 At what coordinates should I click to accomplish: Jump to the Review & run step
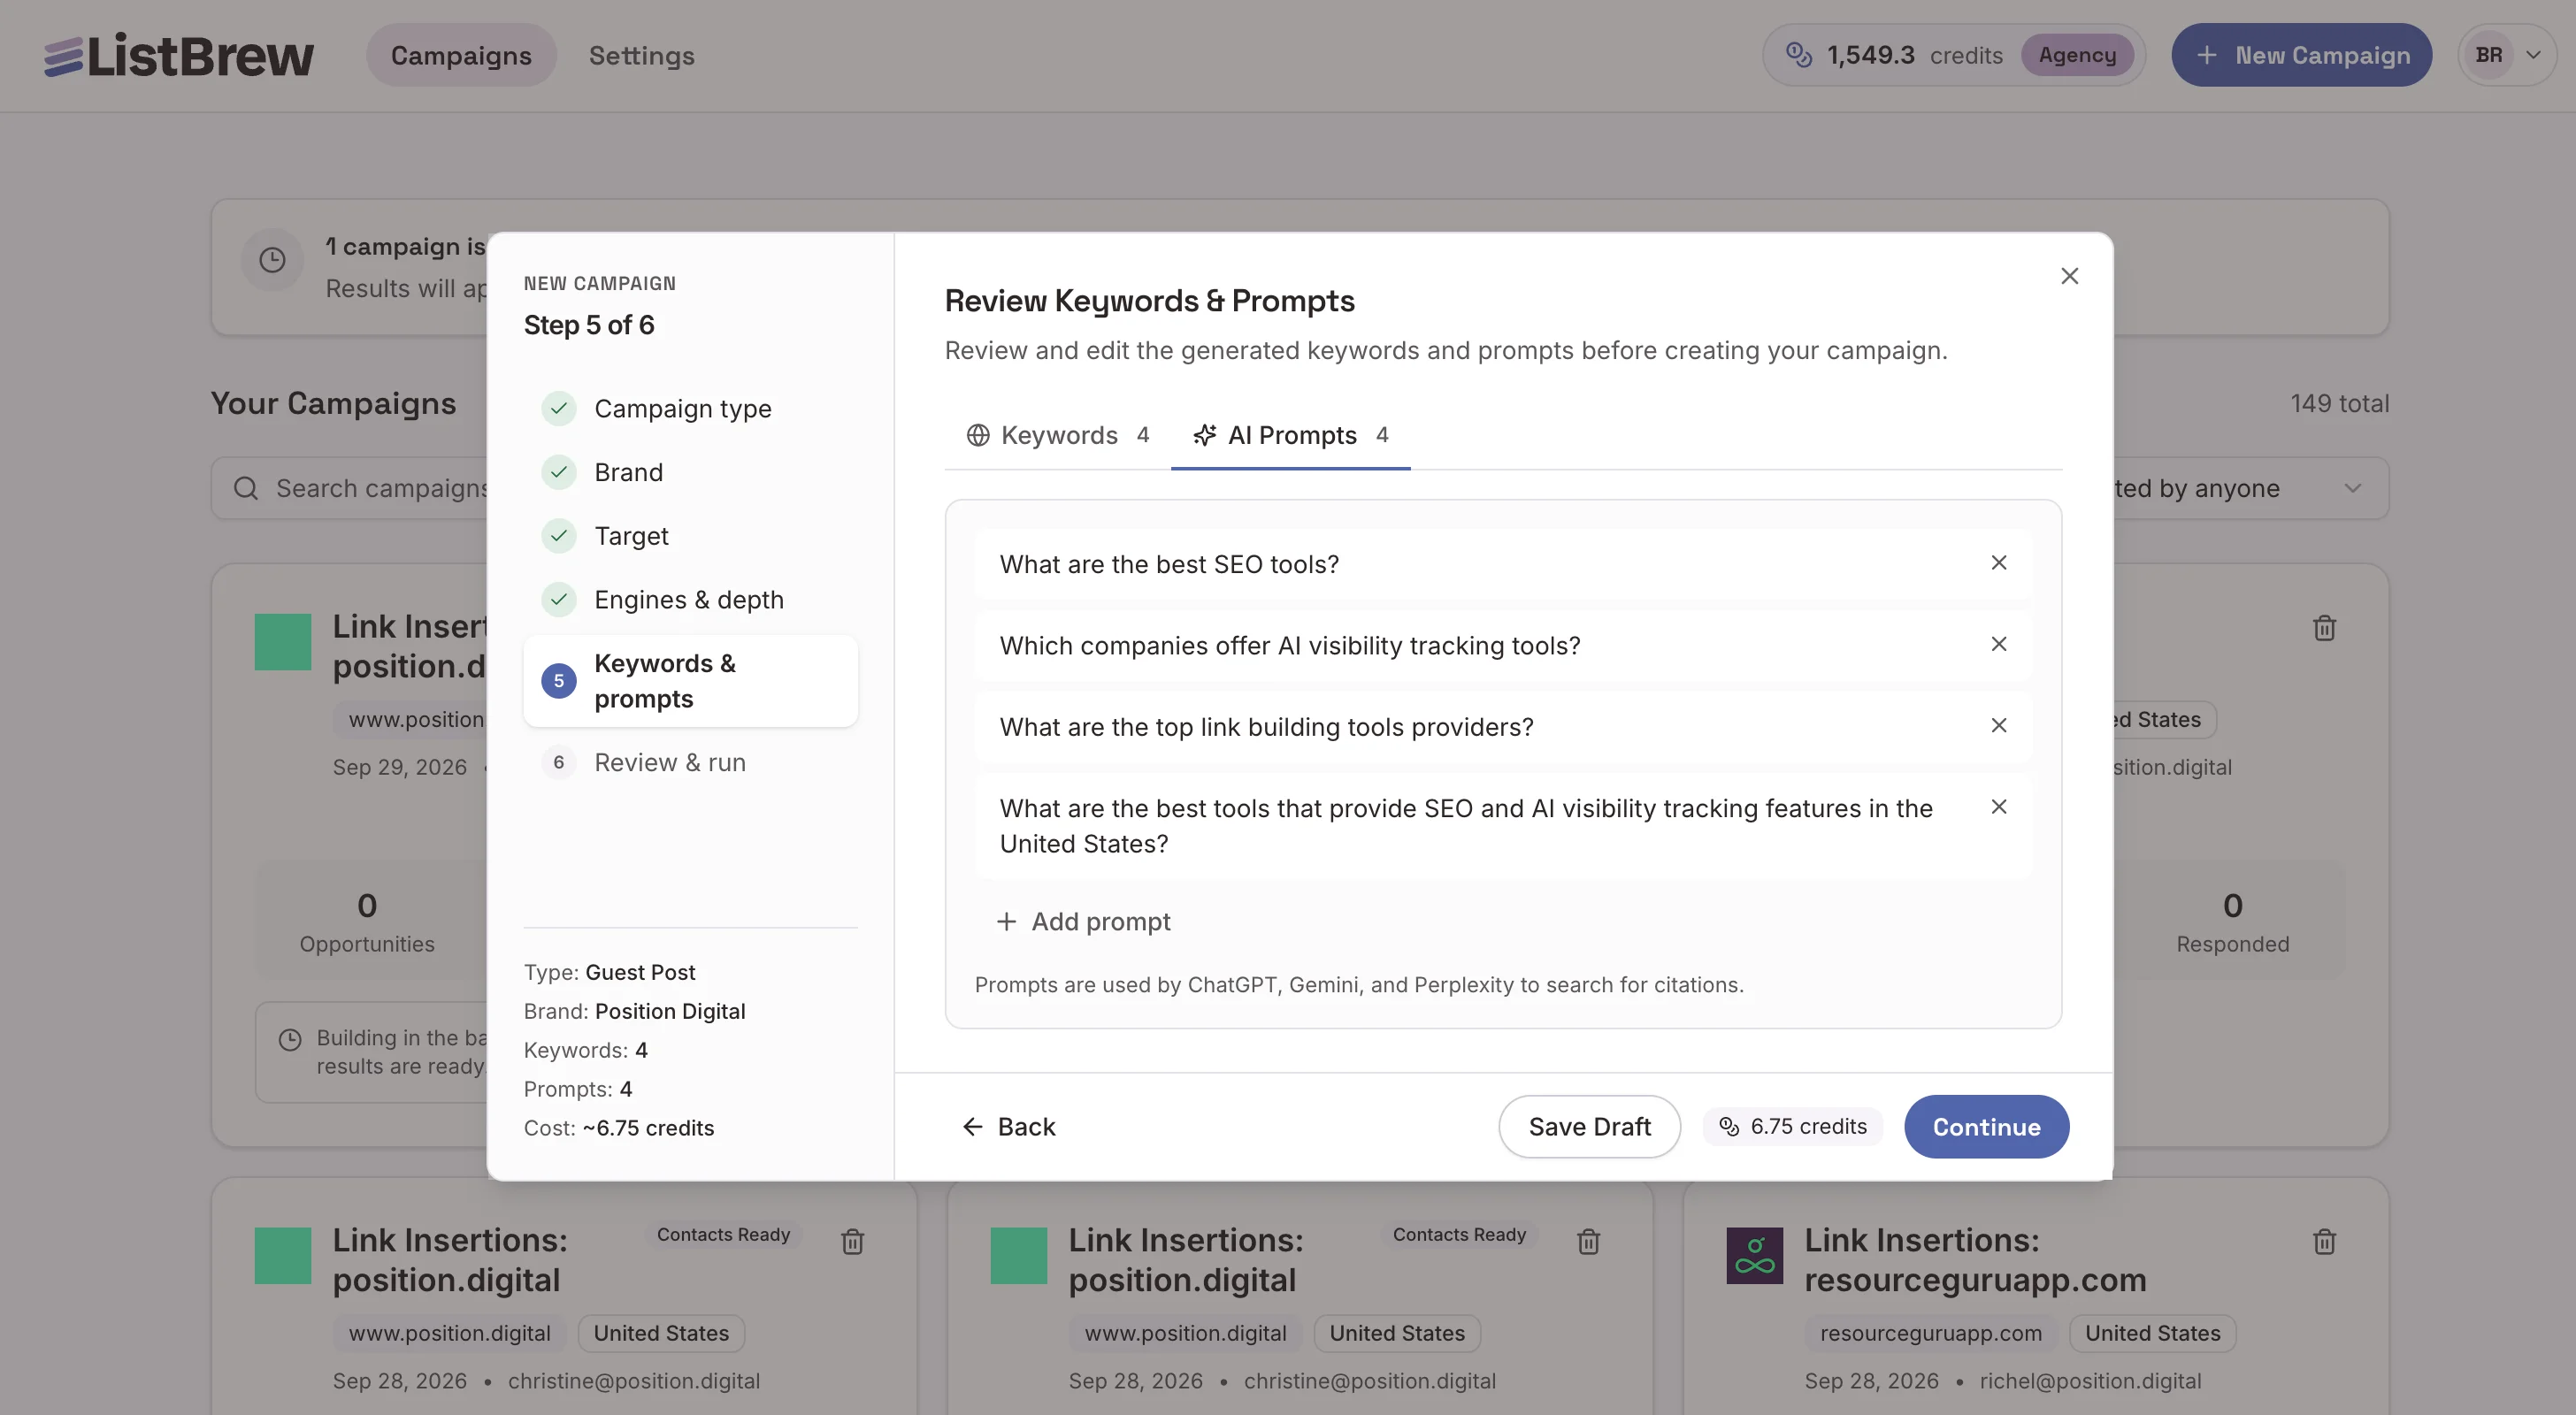690,762
